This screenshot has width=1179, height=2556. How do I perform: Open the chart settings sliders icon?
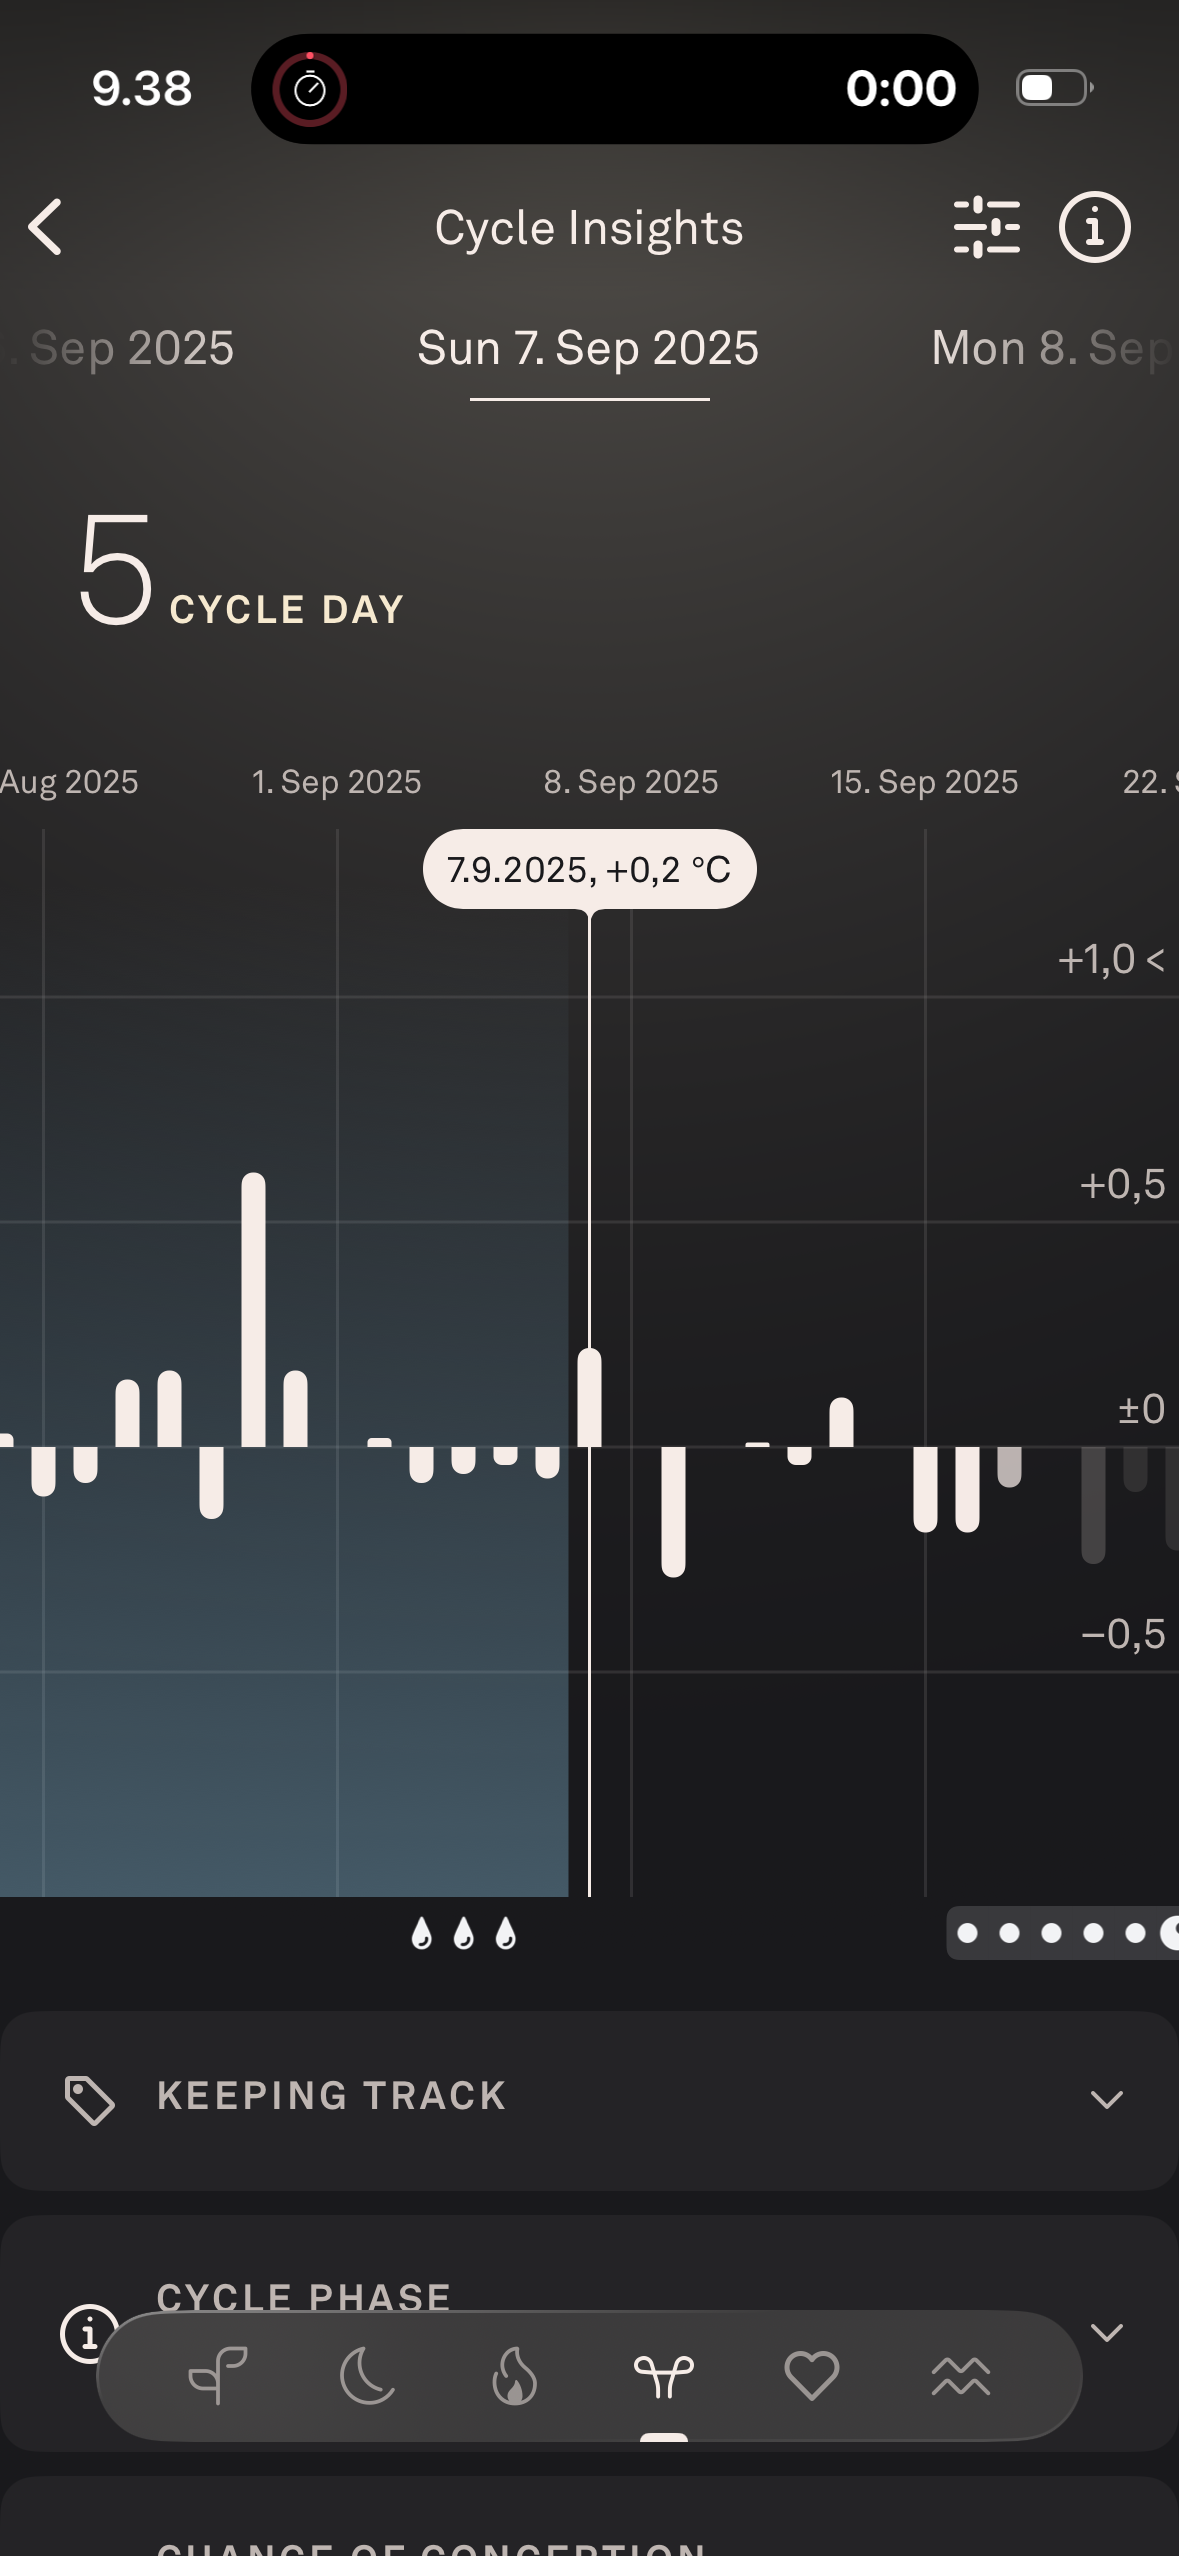pyautogui.click(x=986, y=227)
